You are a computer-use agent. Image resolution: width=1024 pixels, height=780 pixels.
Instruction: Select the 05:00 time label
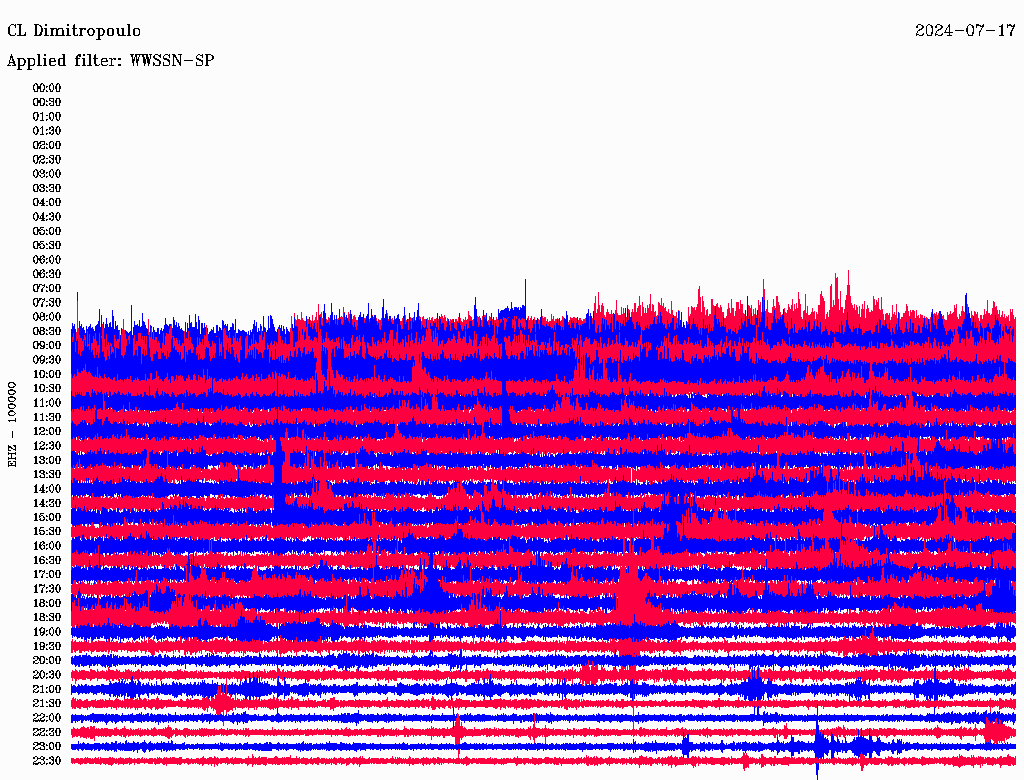coord(47,231)
